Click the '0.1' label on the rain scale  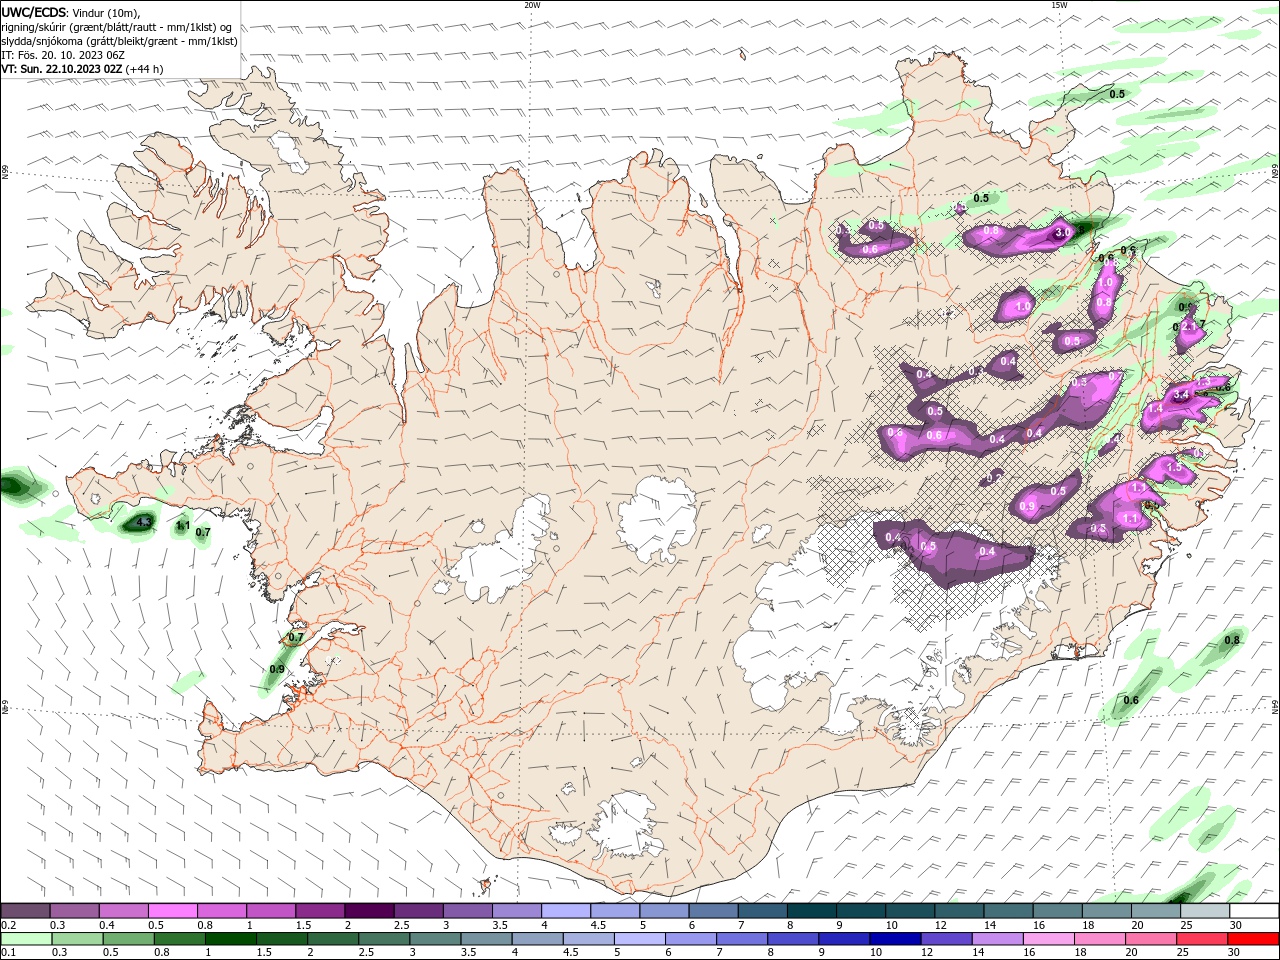click(9, 953)
